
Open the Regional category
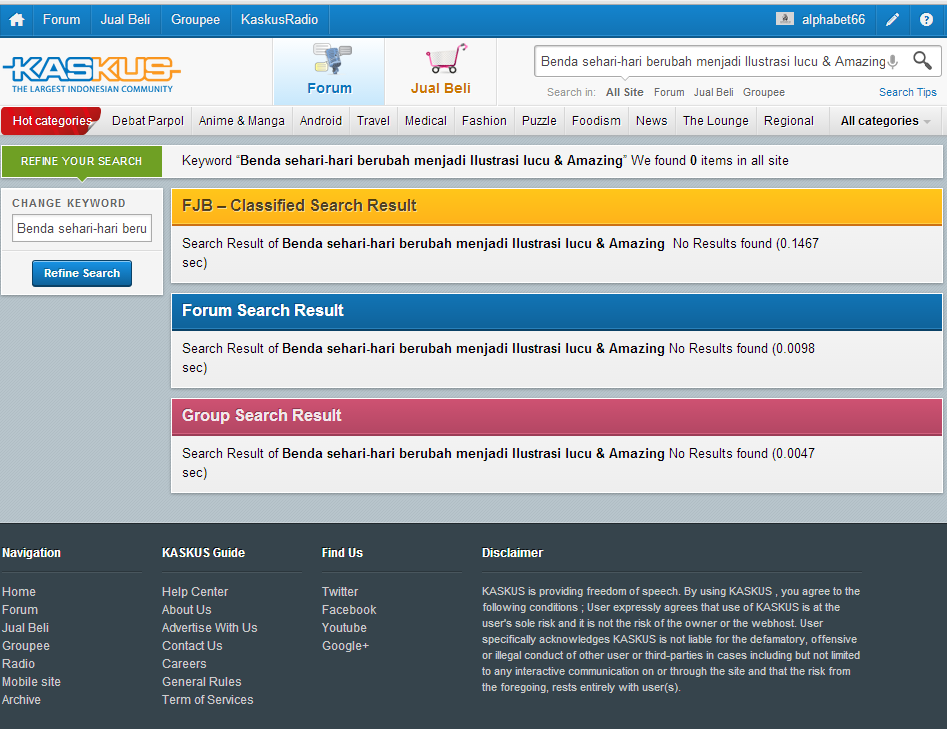pyautogui.click(x=789, y=121)
